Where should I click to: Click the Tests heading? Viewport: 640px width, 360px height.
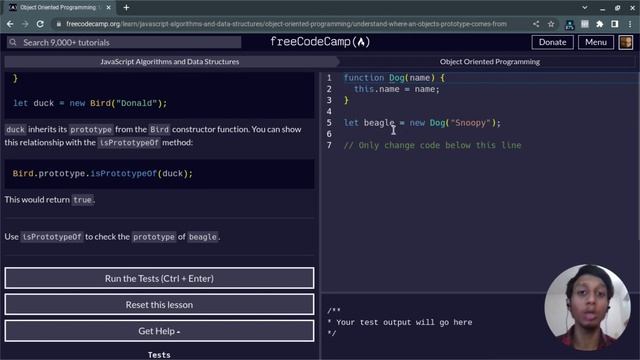click(x=159, y=355)
